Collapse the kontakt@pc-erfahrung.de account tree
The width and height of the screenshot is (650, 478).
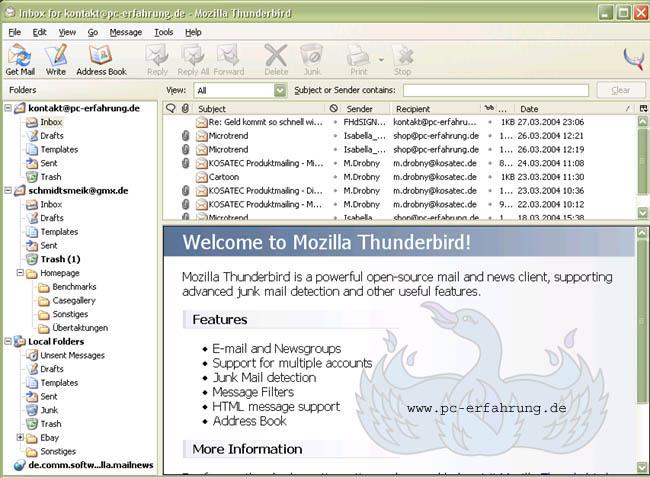click(8, 108)
